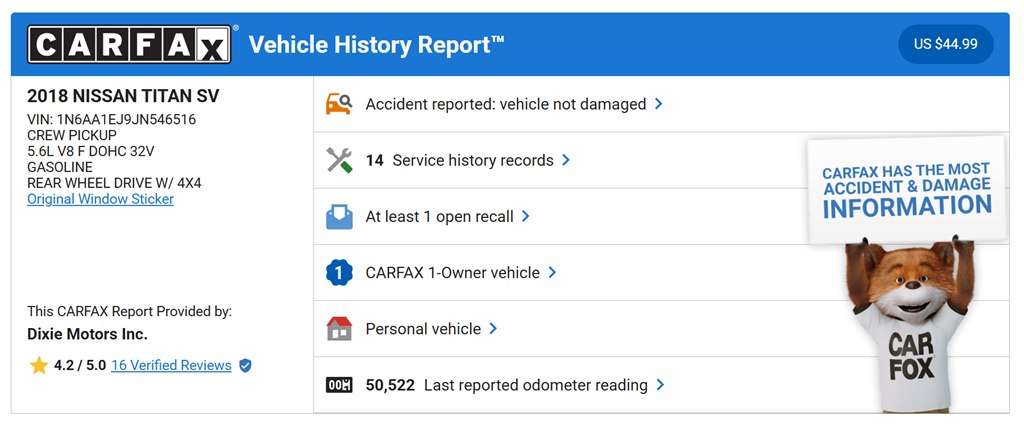Click the gold star rating icon
This screenshot has height=424, width=1024.
39,366
